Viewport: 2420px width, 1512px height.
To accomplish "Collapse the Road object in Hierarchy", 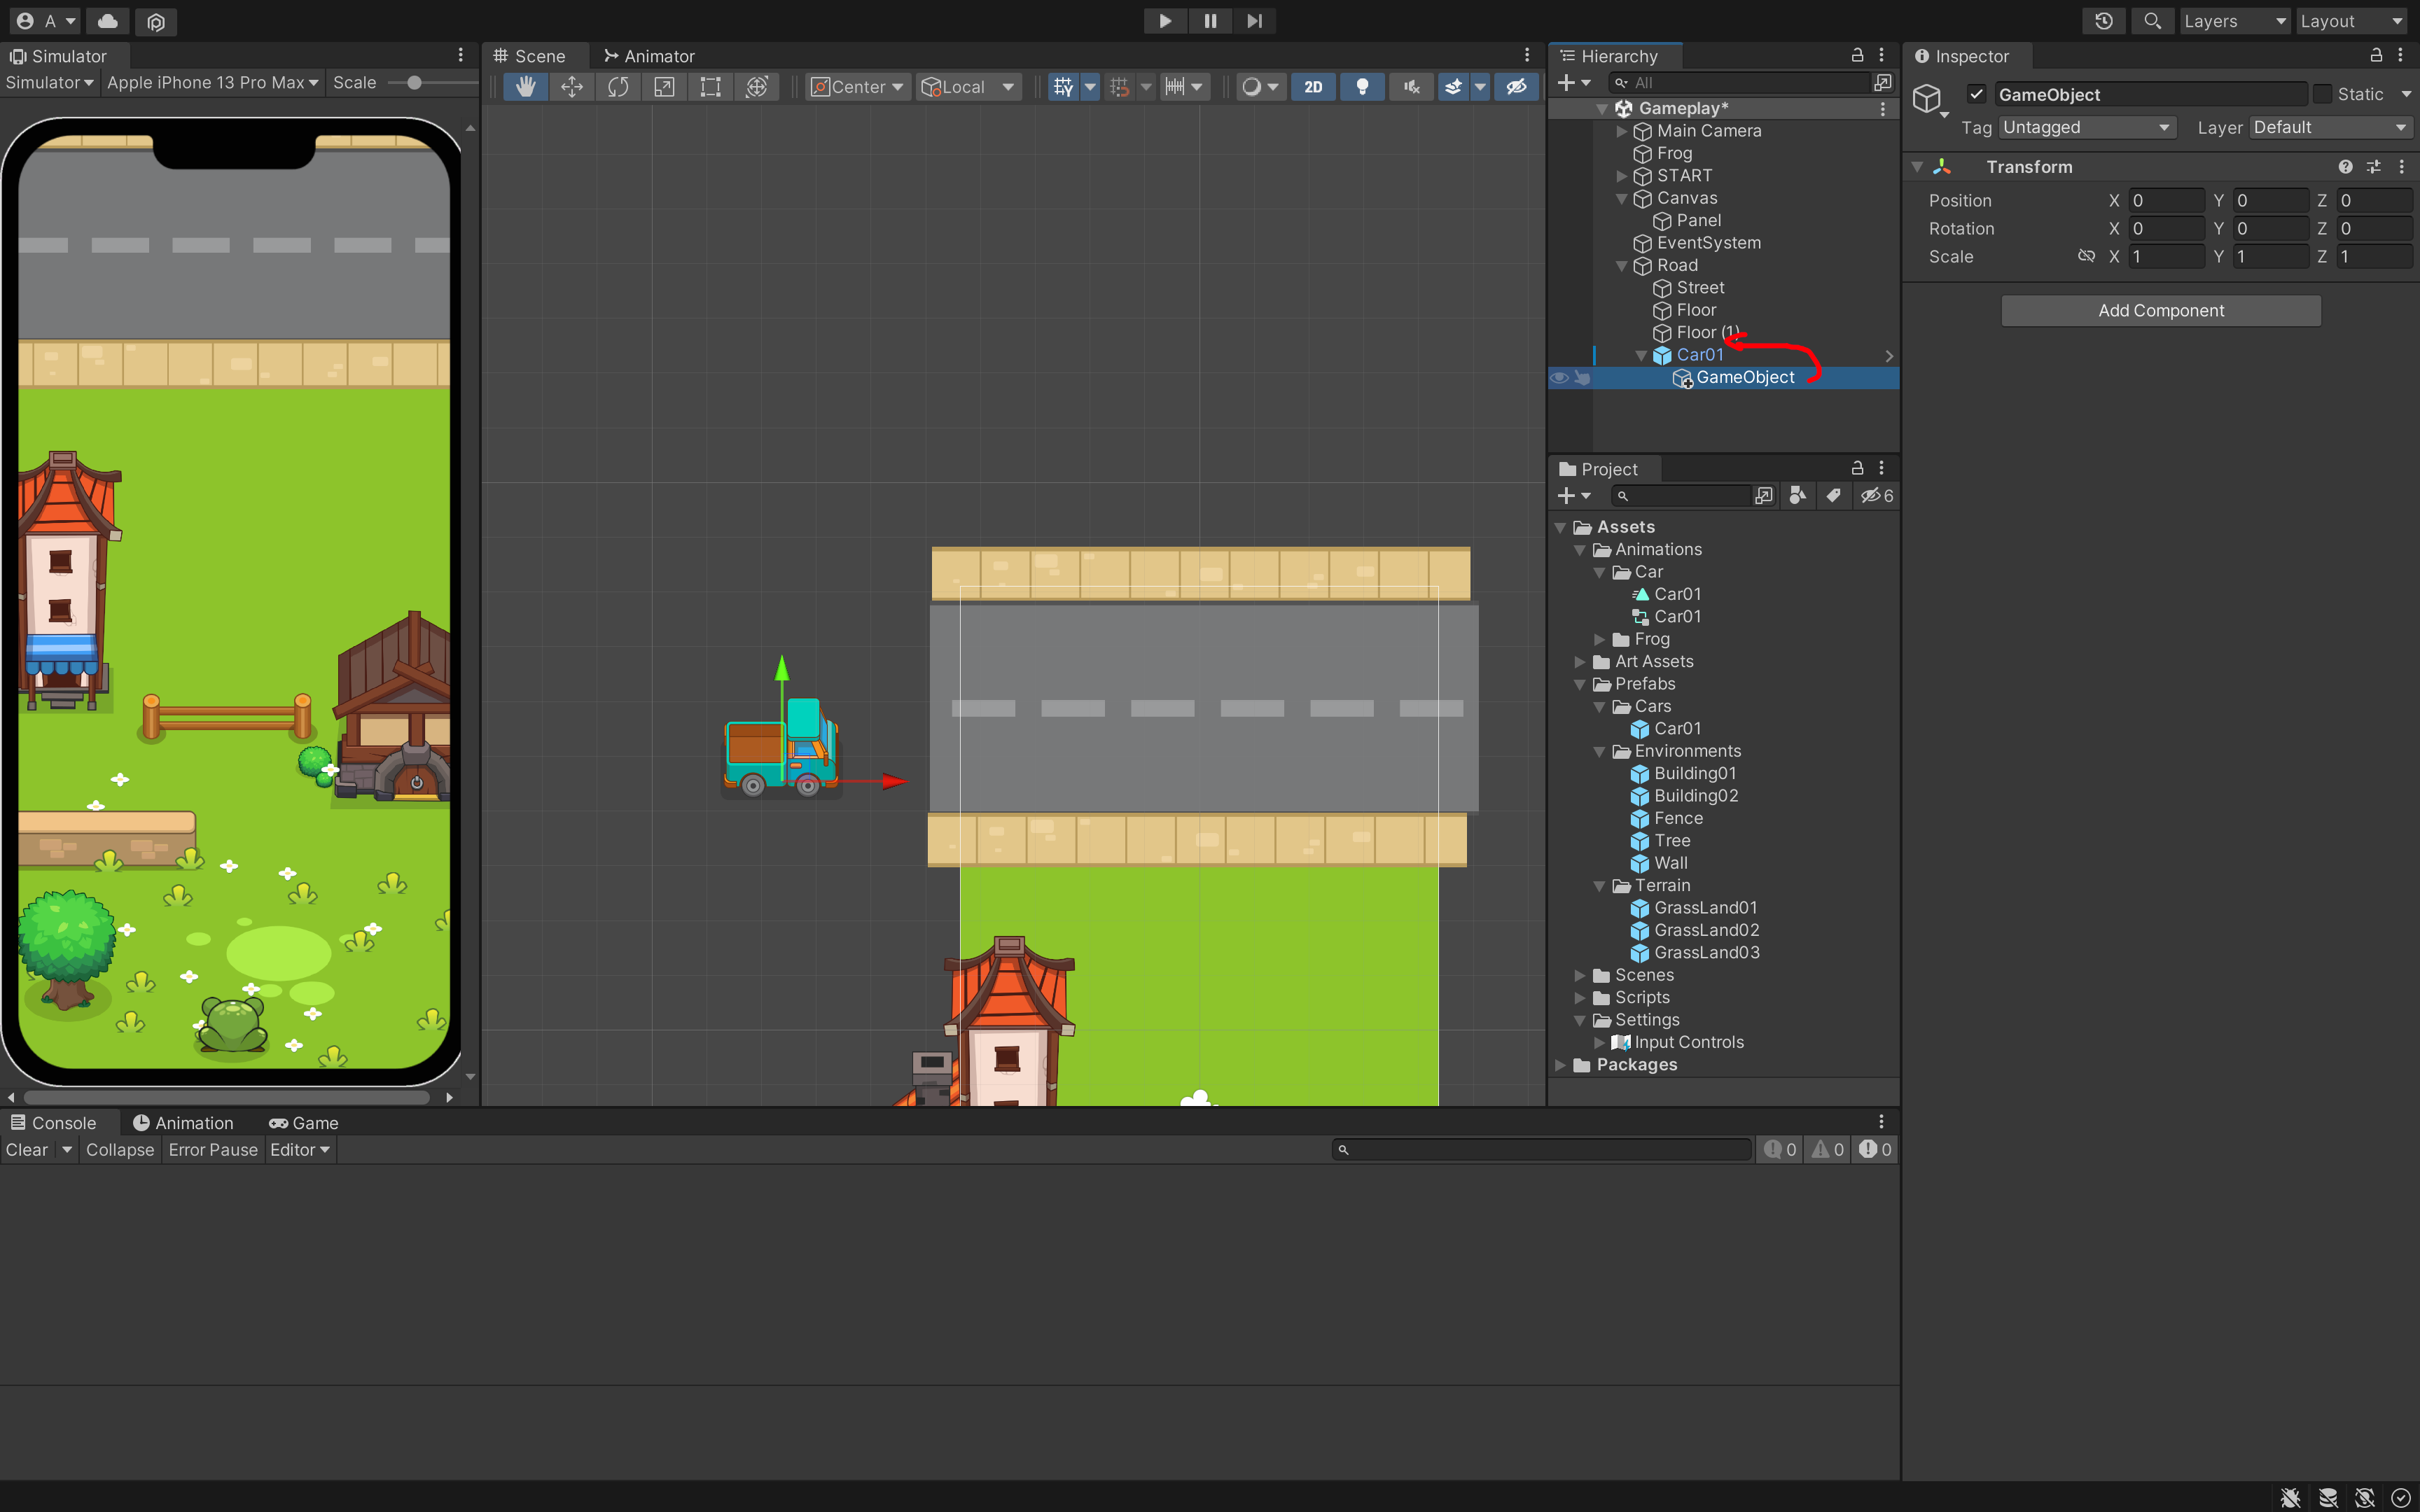I will click(1621, 265).
